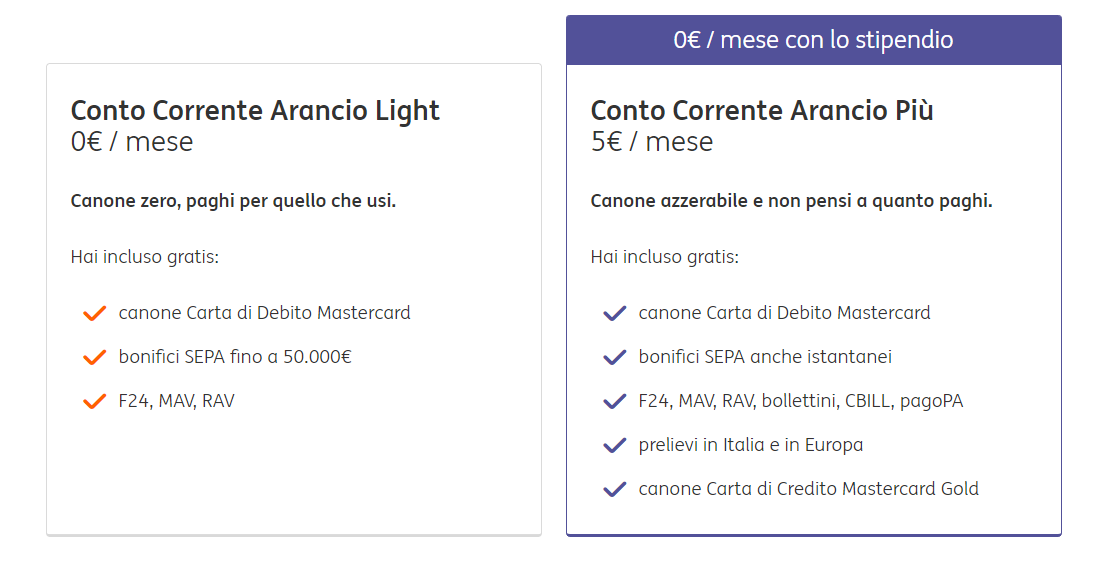1112x575 pixels.
Task: Select the Conto Corrente Arancio Light heading
Action: 255,110
